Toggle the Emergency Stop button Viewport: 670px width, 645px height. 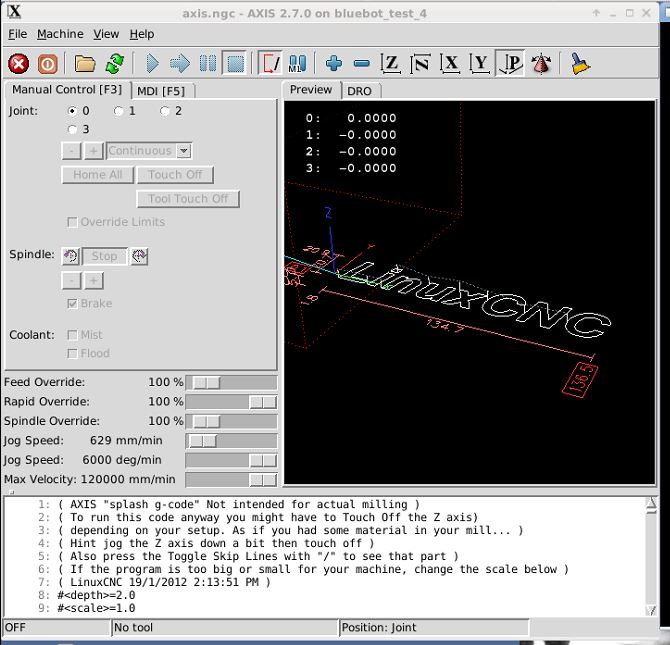tap(18, 64)
